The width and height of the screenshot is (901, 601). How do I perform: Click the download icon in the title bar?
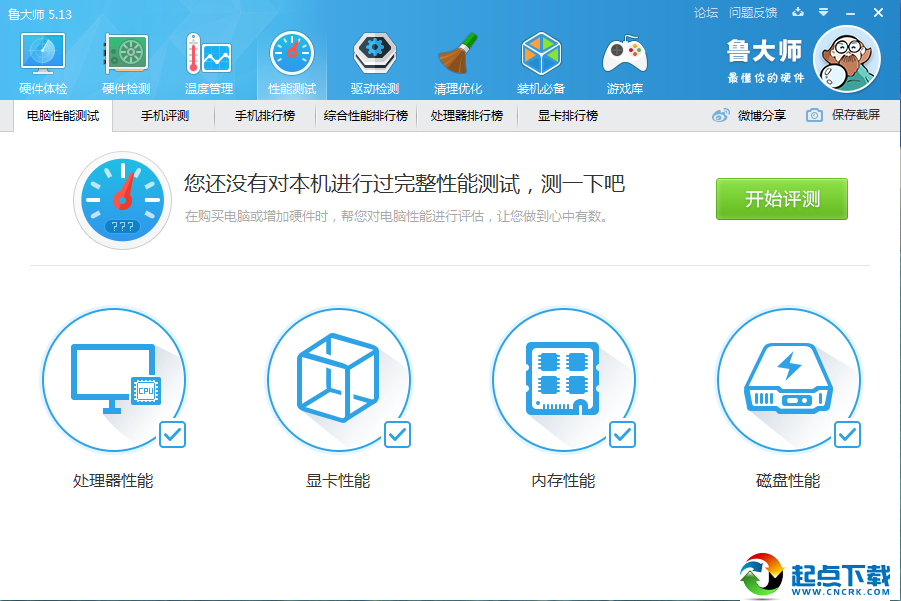click(797, 13)
